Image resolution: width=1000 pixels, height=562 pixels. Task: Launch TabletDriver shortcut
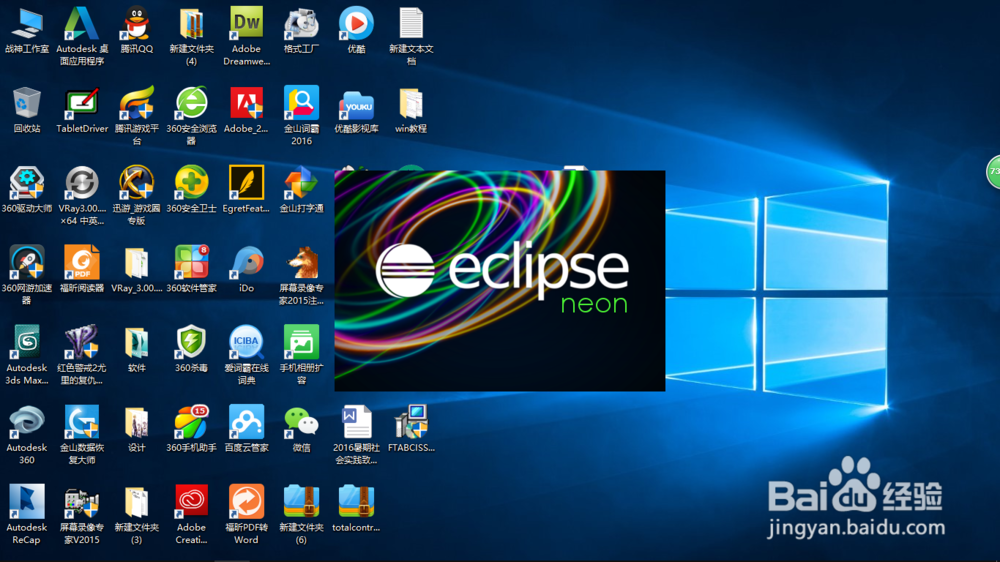[82, 103]
